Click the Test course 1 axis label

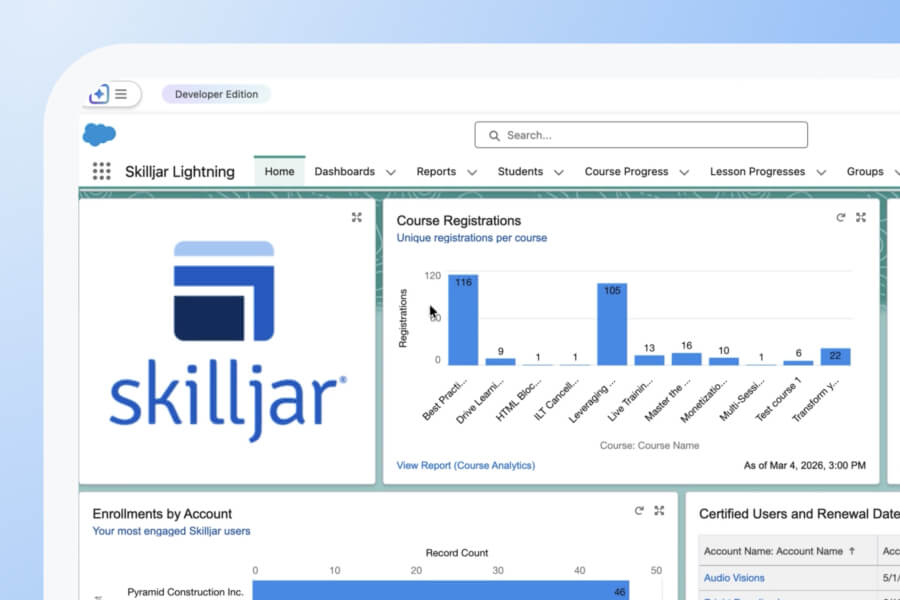[778, 399]
